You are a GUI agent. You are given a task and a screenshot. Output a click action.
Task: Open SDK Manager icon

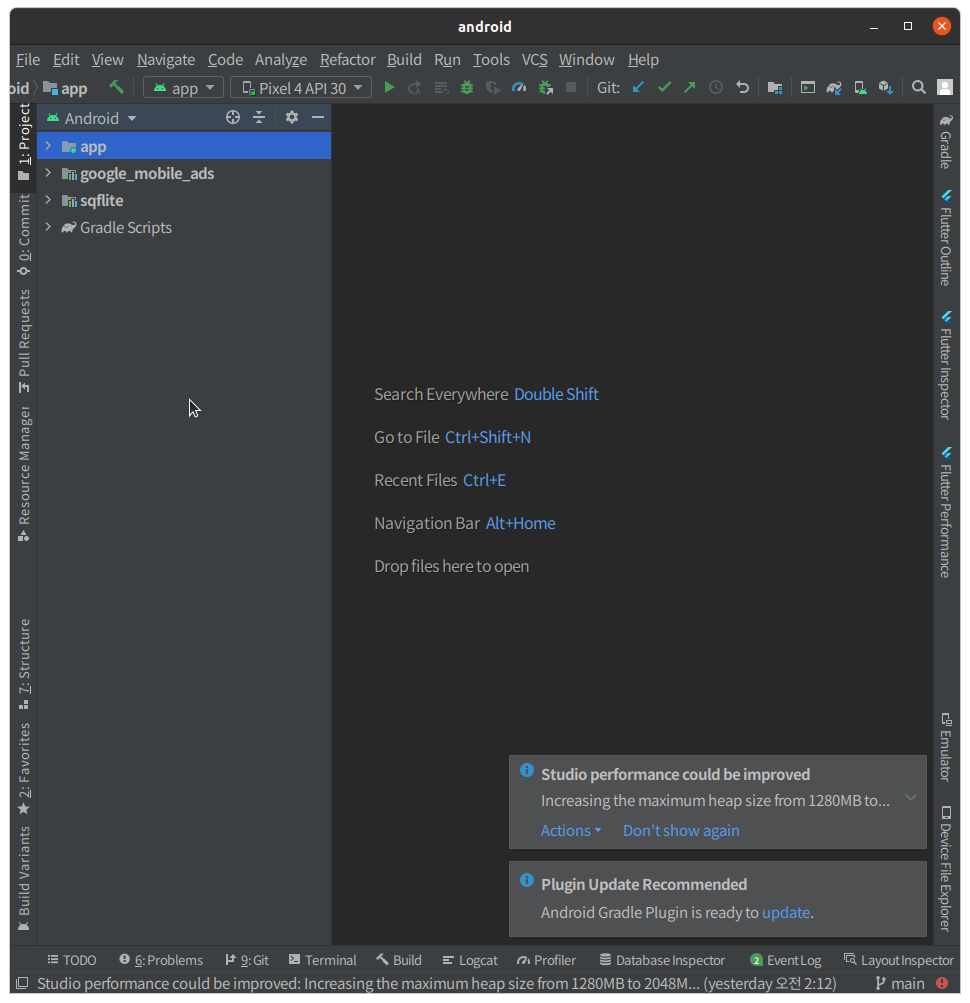pos(886,88)
